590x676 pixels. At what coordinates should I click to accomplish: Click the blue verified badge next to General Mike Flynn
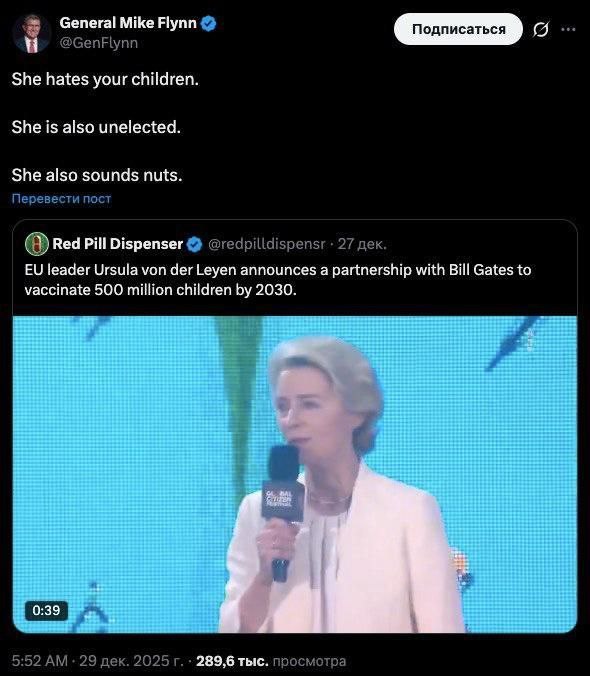click(209, 23)
